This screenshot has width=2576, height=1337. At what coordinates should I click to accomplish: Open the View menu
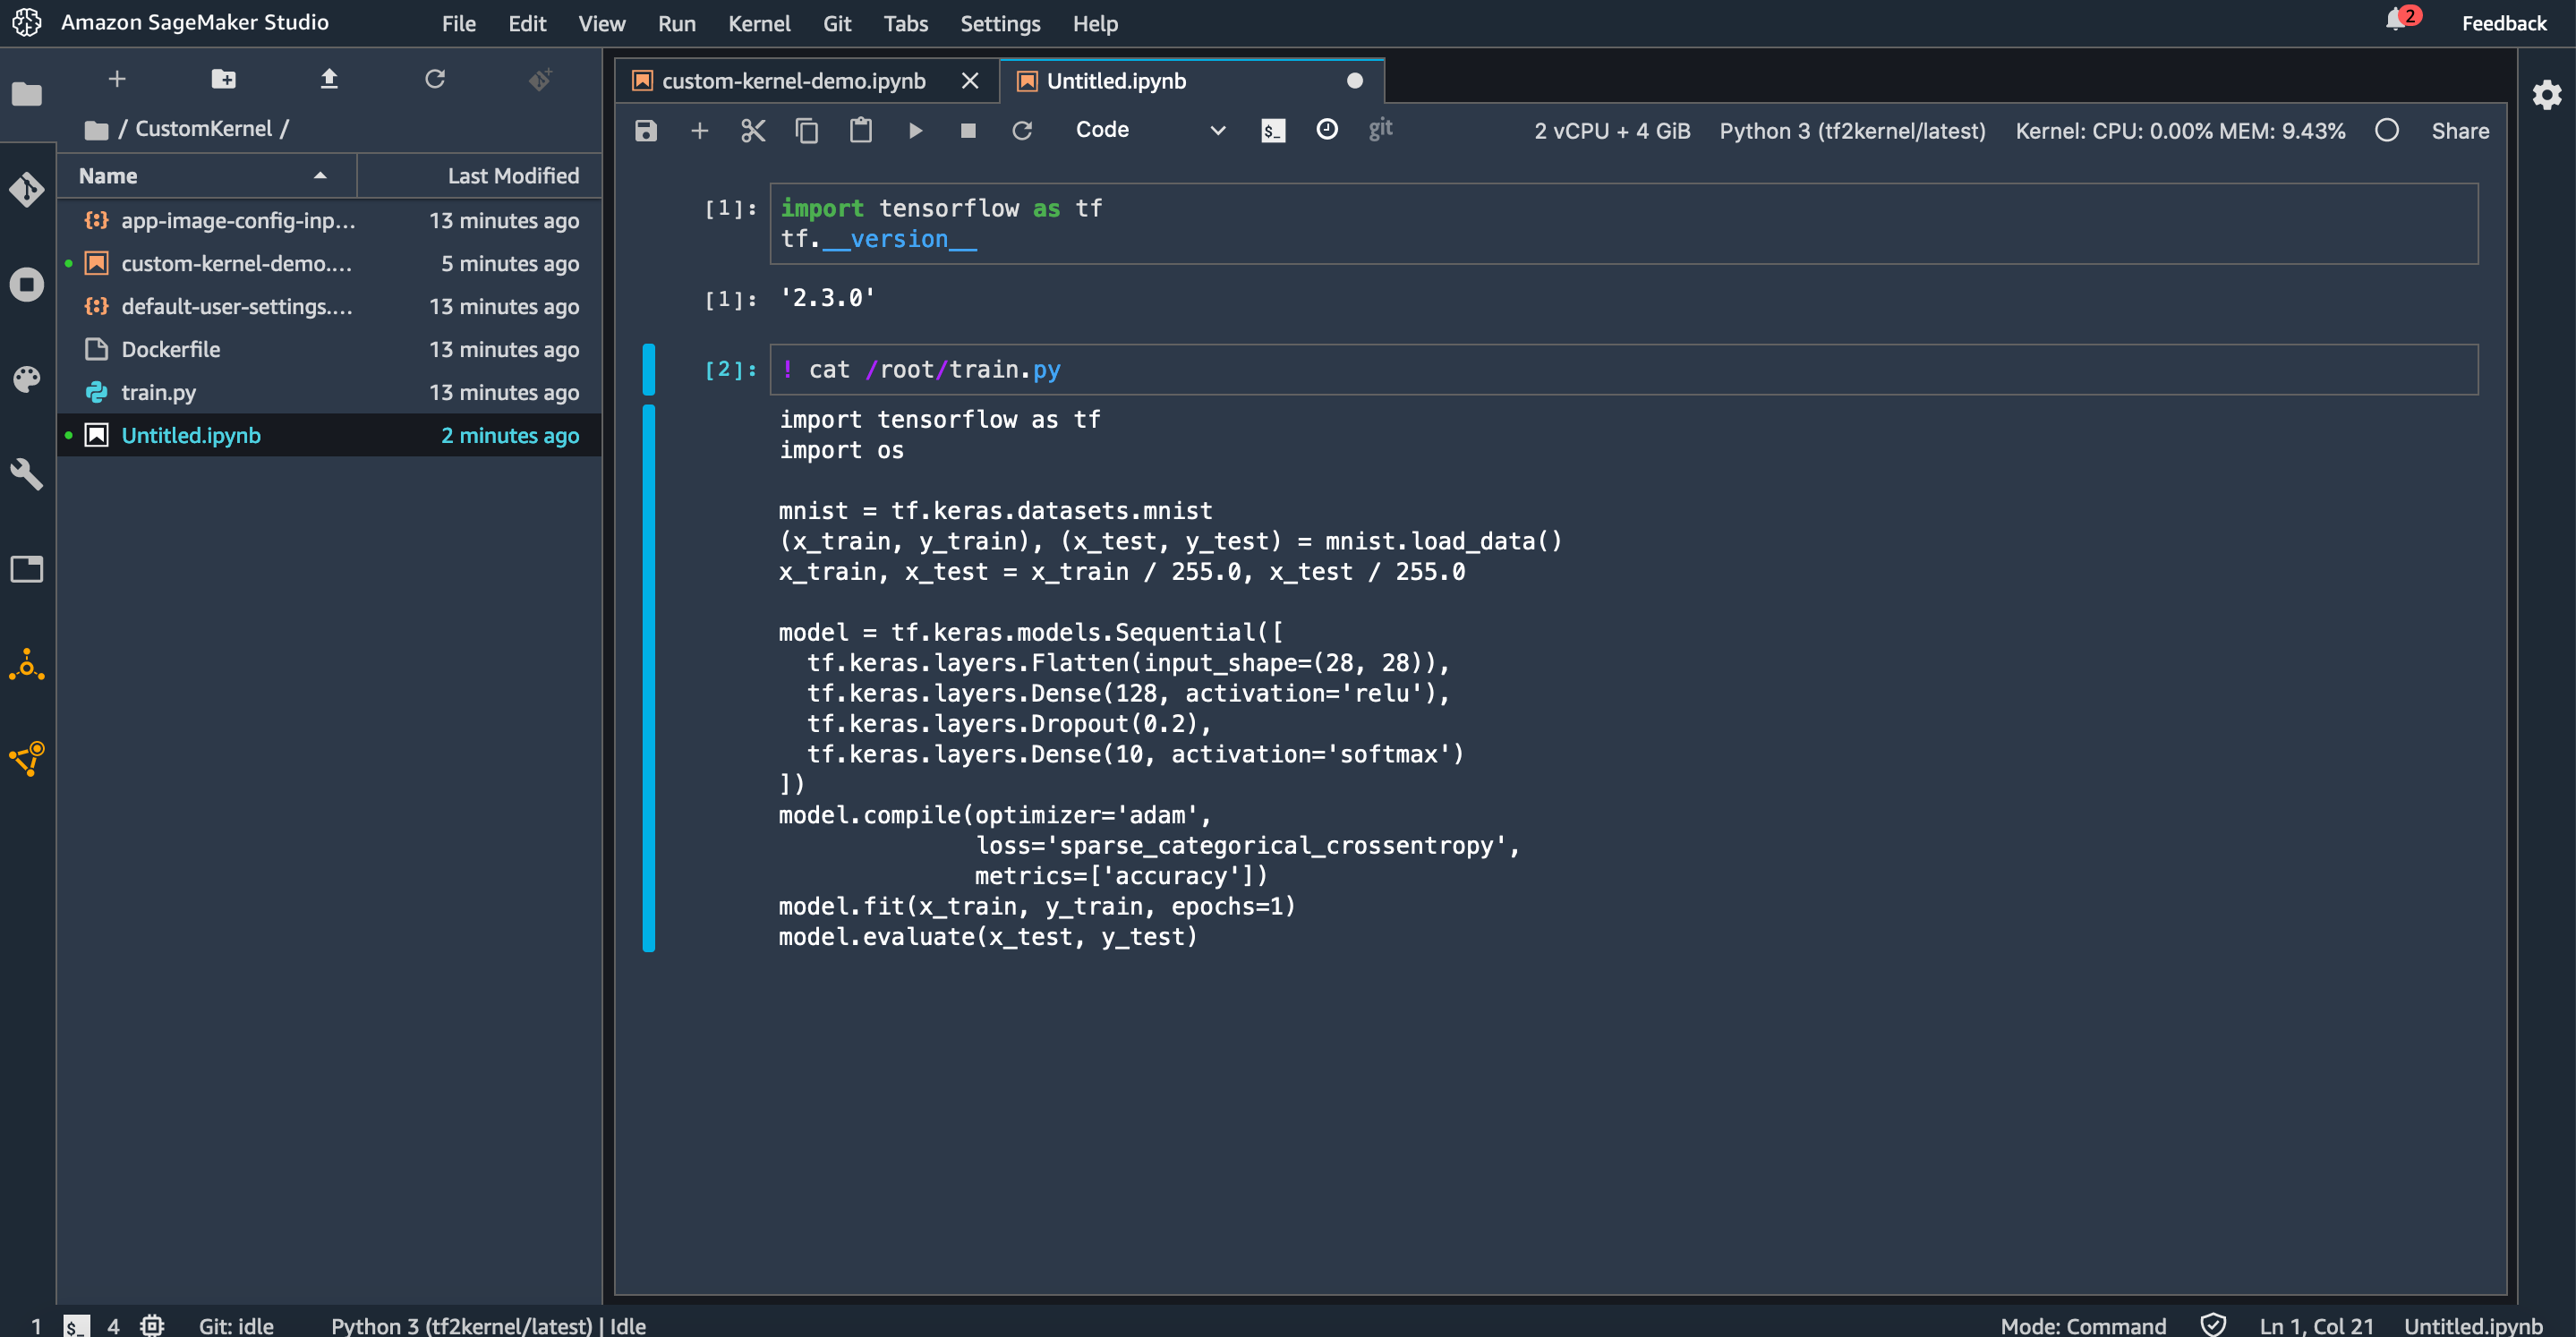601,23
